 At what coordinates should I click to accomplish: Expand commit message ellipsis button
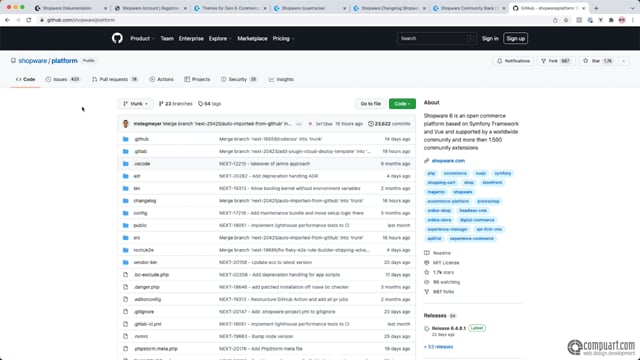(x=299, y=124)
